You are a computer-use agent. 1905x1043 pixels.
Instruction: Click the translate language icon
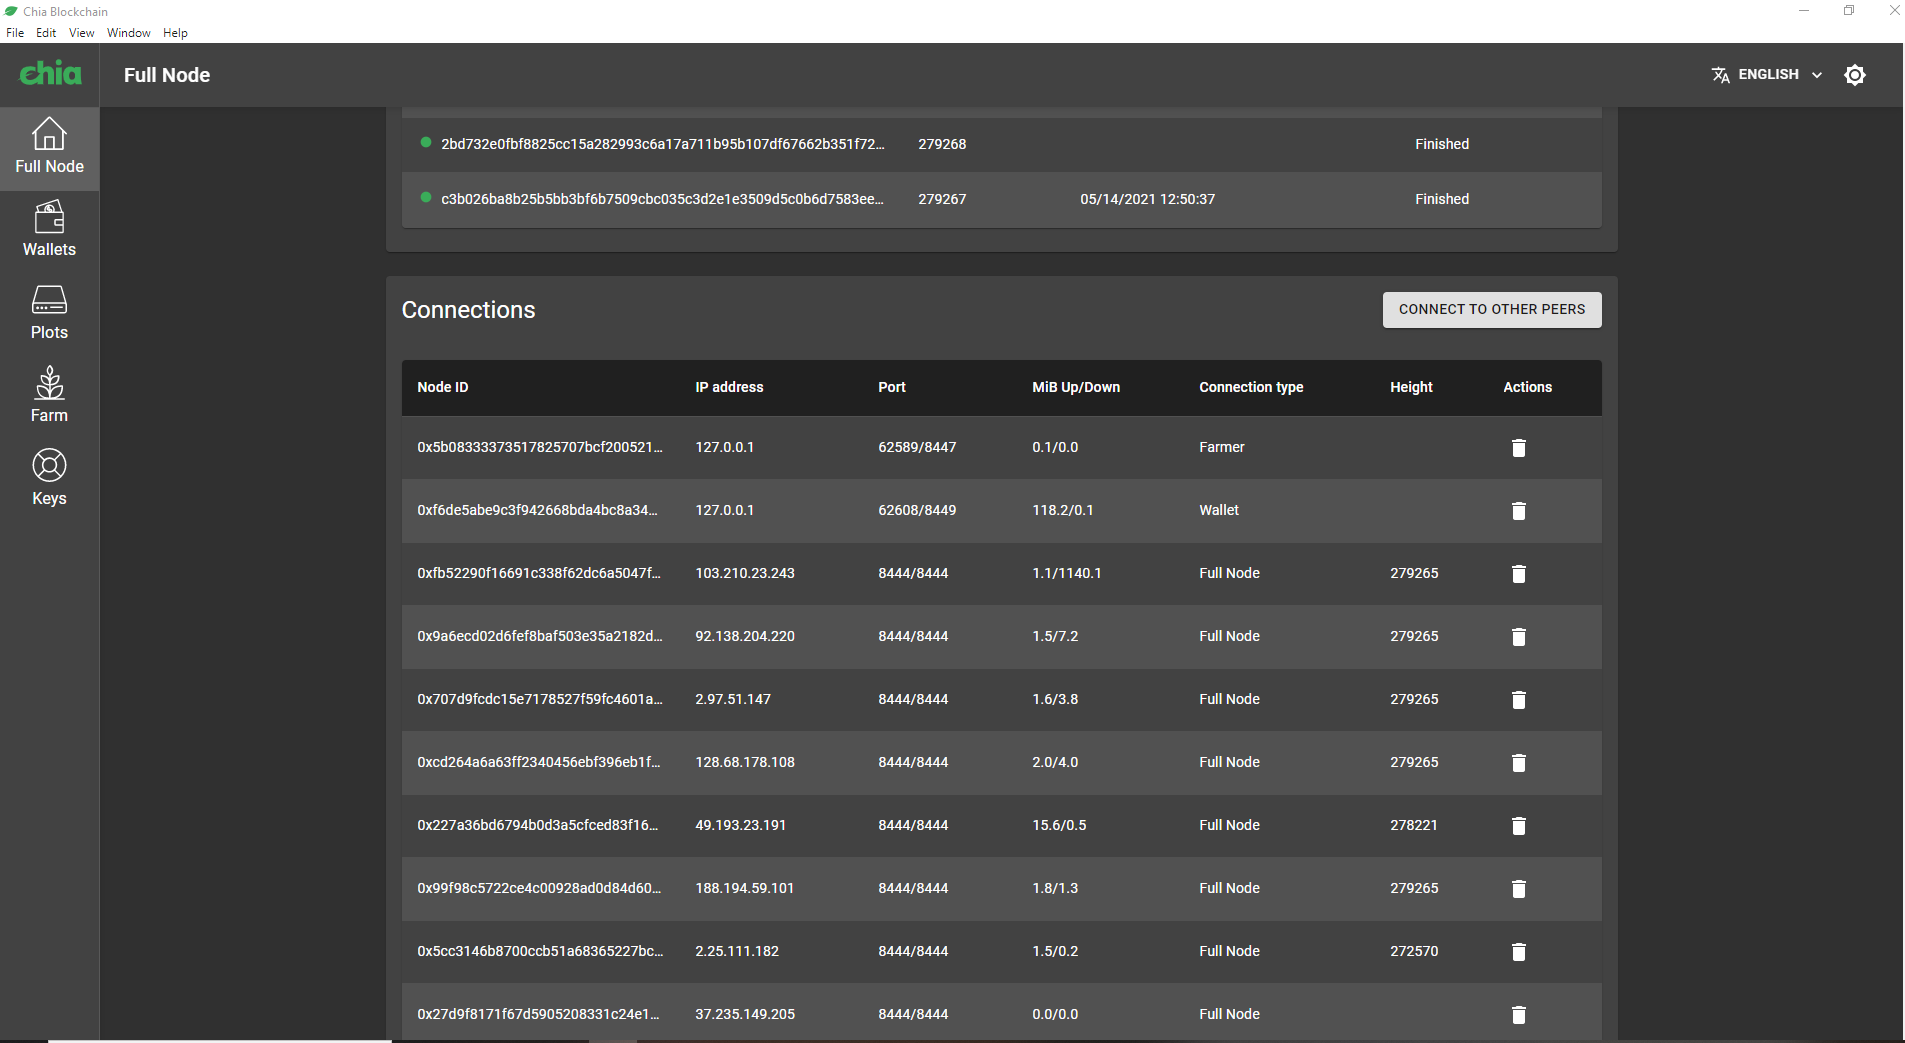pos(1720,75)
